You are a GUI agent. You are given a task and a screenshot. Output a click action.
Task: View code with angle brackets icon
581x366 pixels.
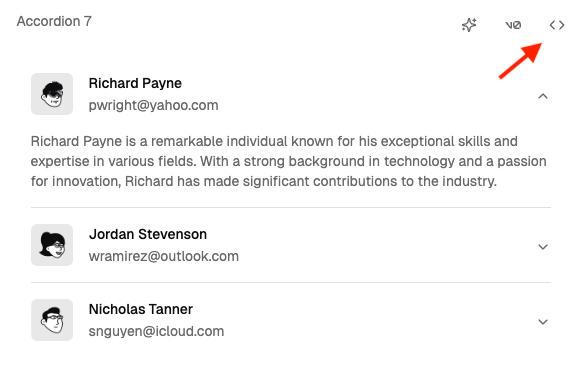click(557, 25)
